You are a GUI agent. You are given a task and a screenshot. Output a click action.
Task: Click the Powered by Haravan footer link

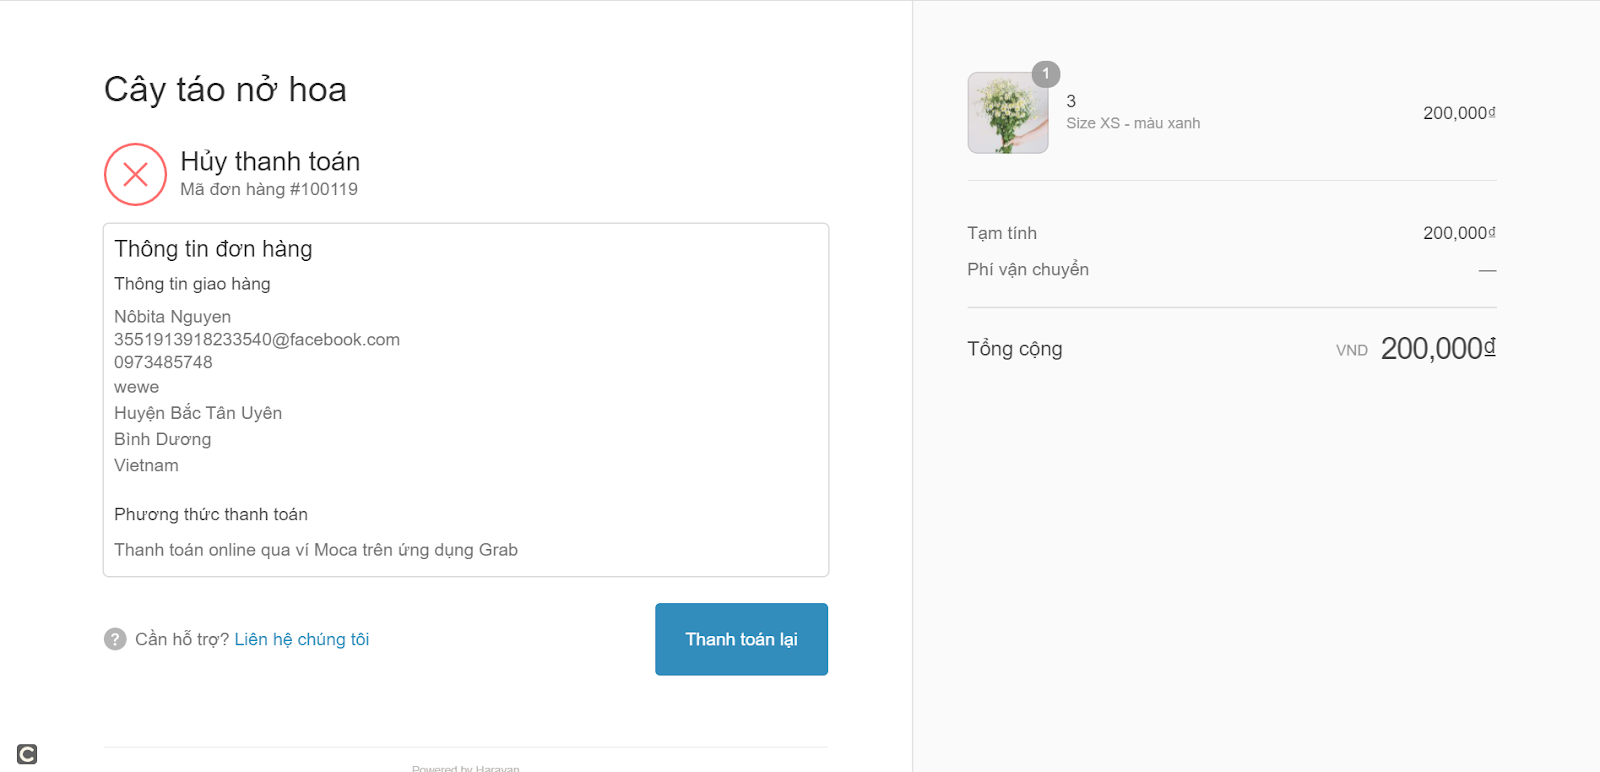point(466,768)
